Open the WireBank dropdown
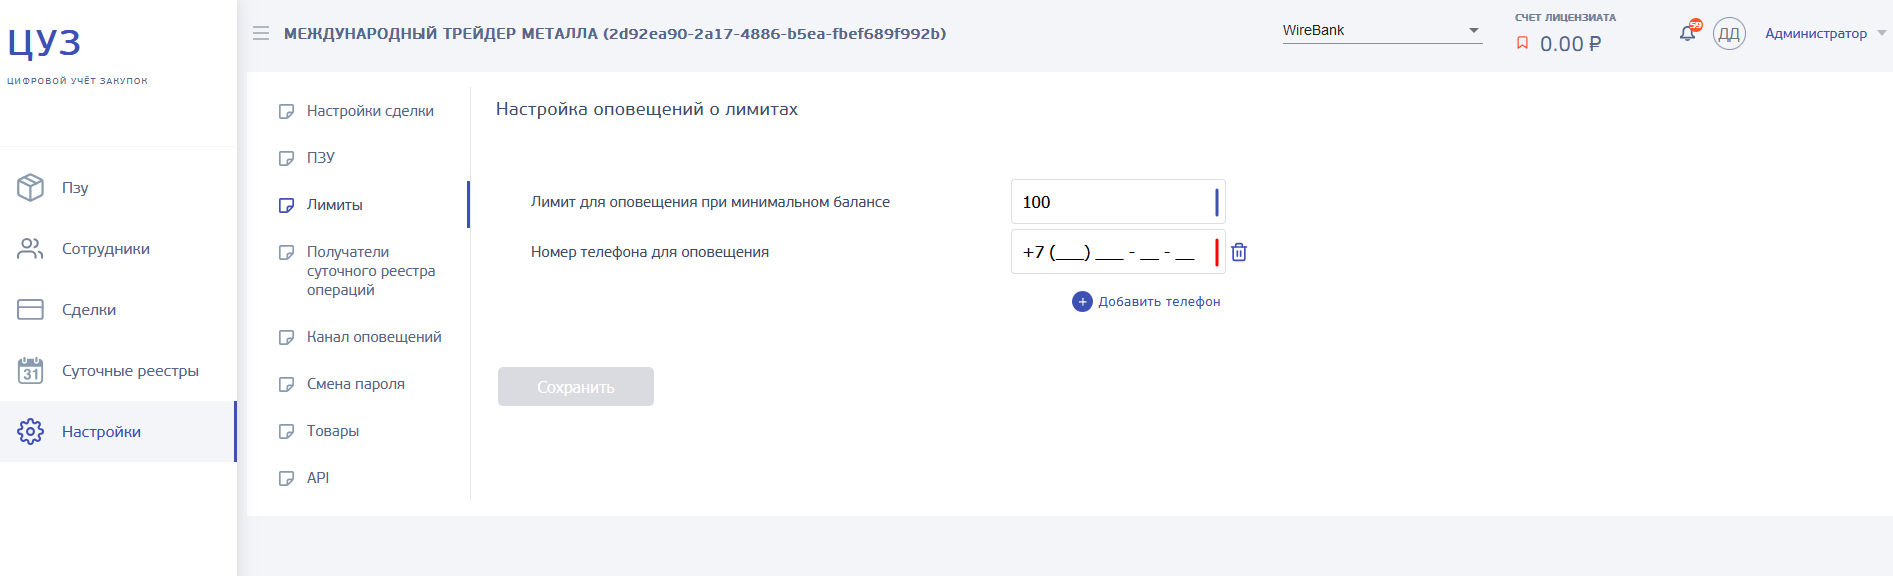The image size is (1893, 576). coord(1382,30)
